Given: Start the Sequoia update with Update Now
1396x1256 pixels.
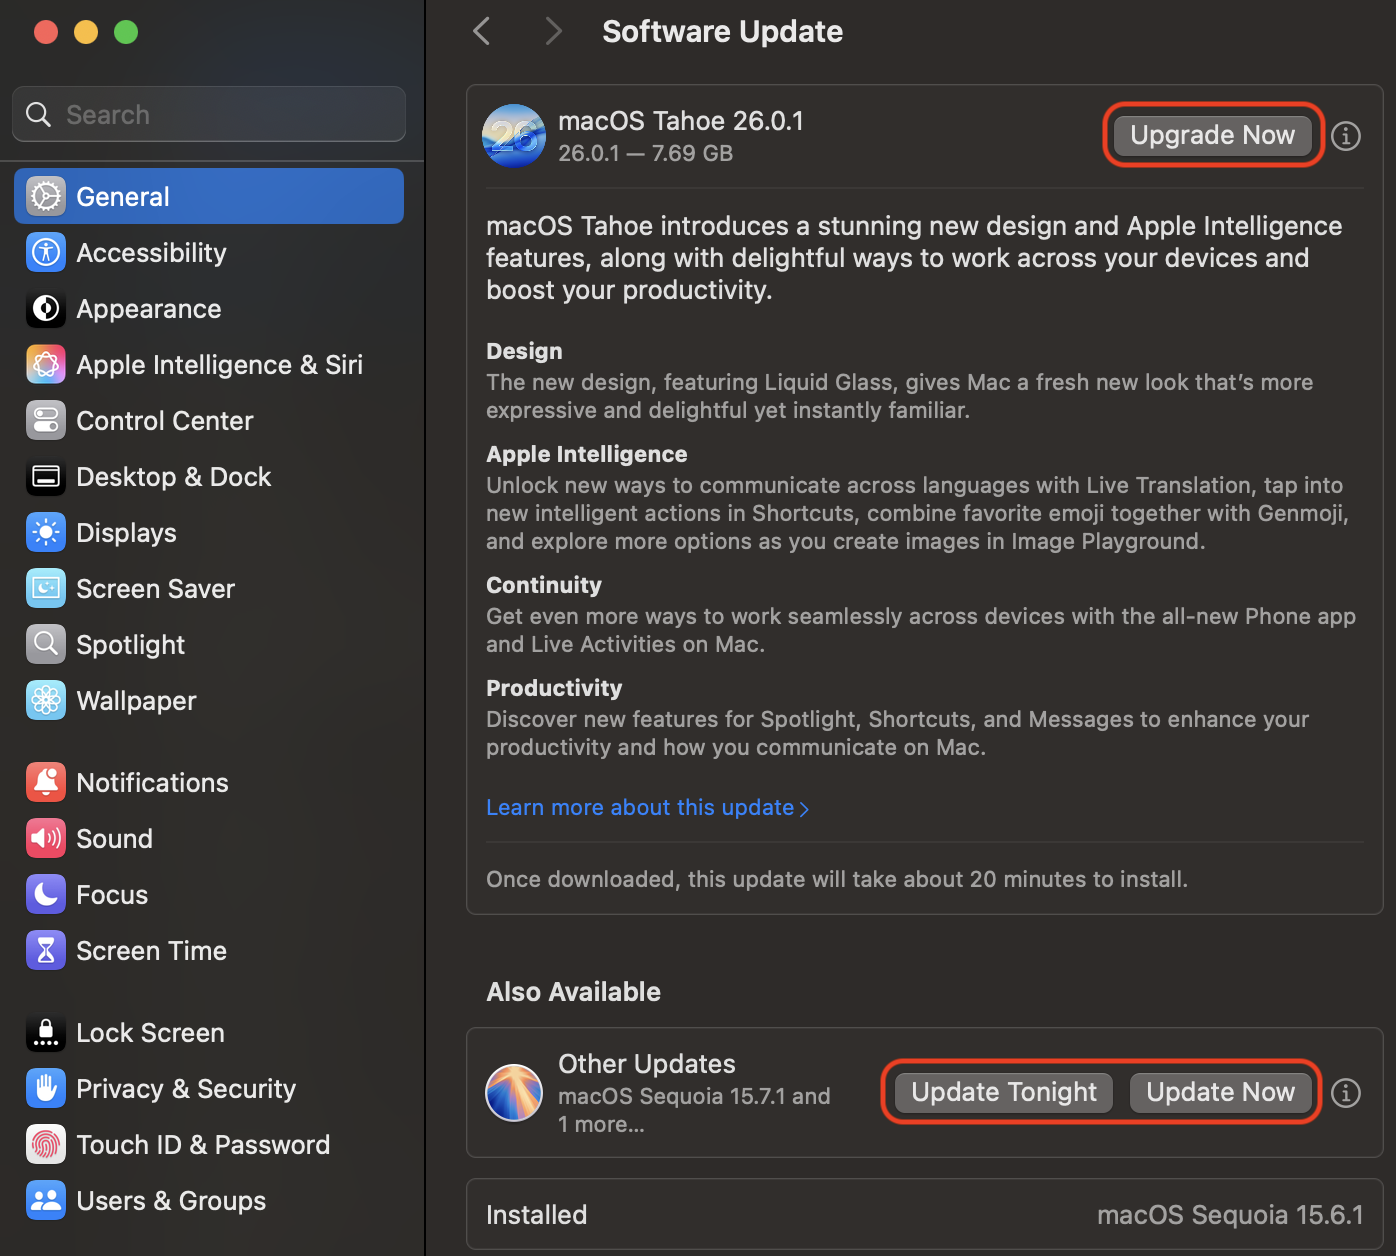Looking at the screenshot, I should point(1221,1092).
